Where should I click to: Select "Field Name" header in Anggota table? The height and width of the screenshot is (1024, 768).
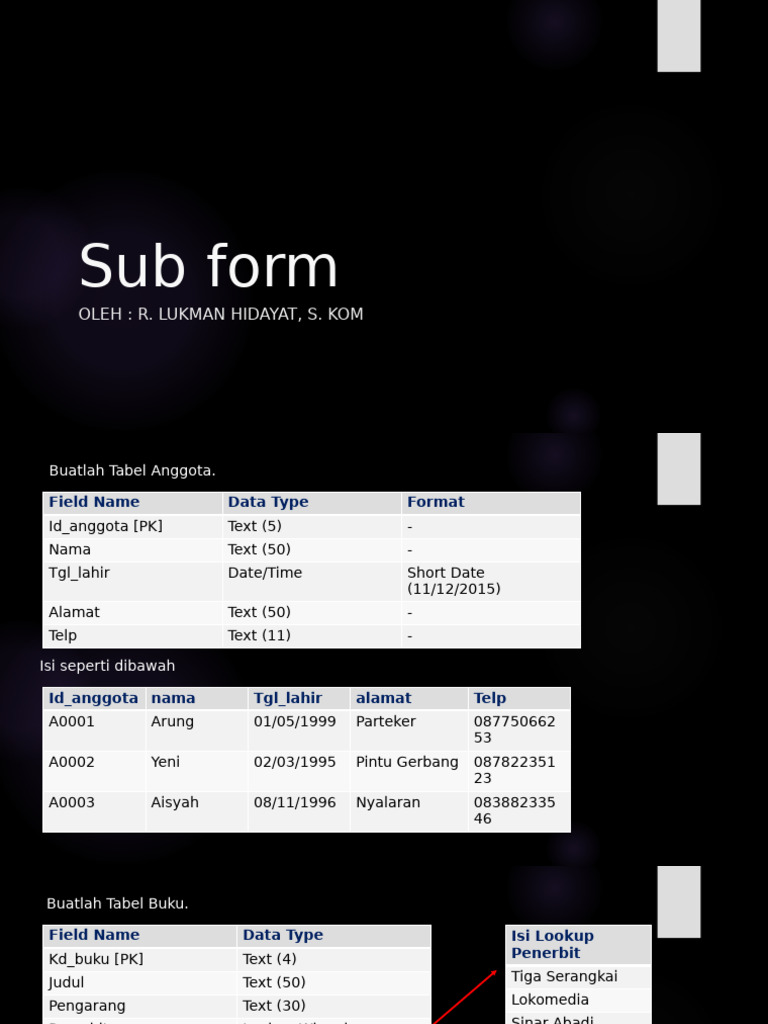click(94, 502)
